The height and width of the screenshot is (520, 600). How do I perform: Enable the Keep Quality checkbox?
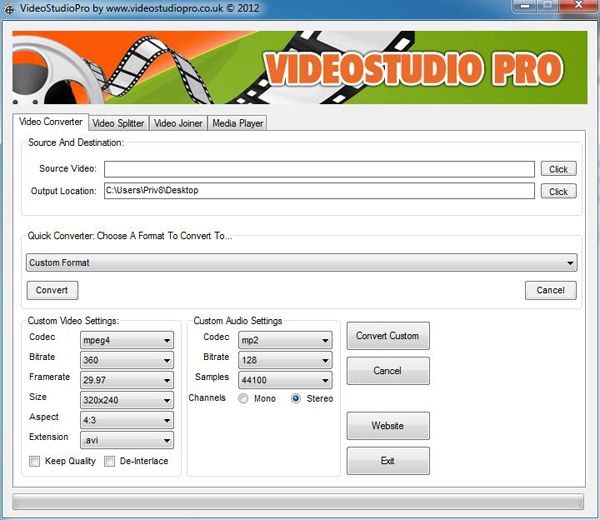(x=34, y=461)
